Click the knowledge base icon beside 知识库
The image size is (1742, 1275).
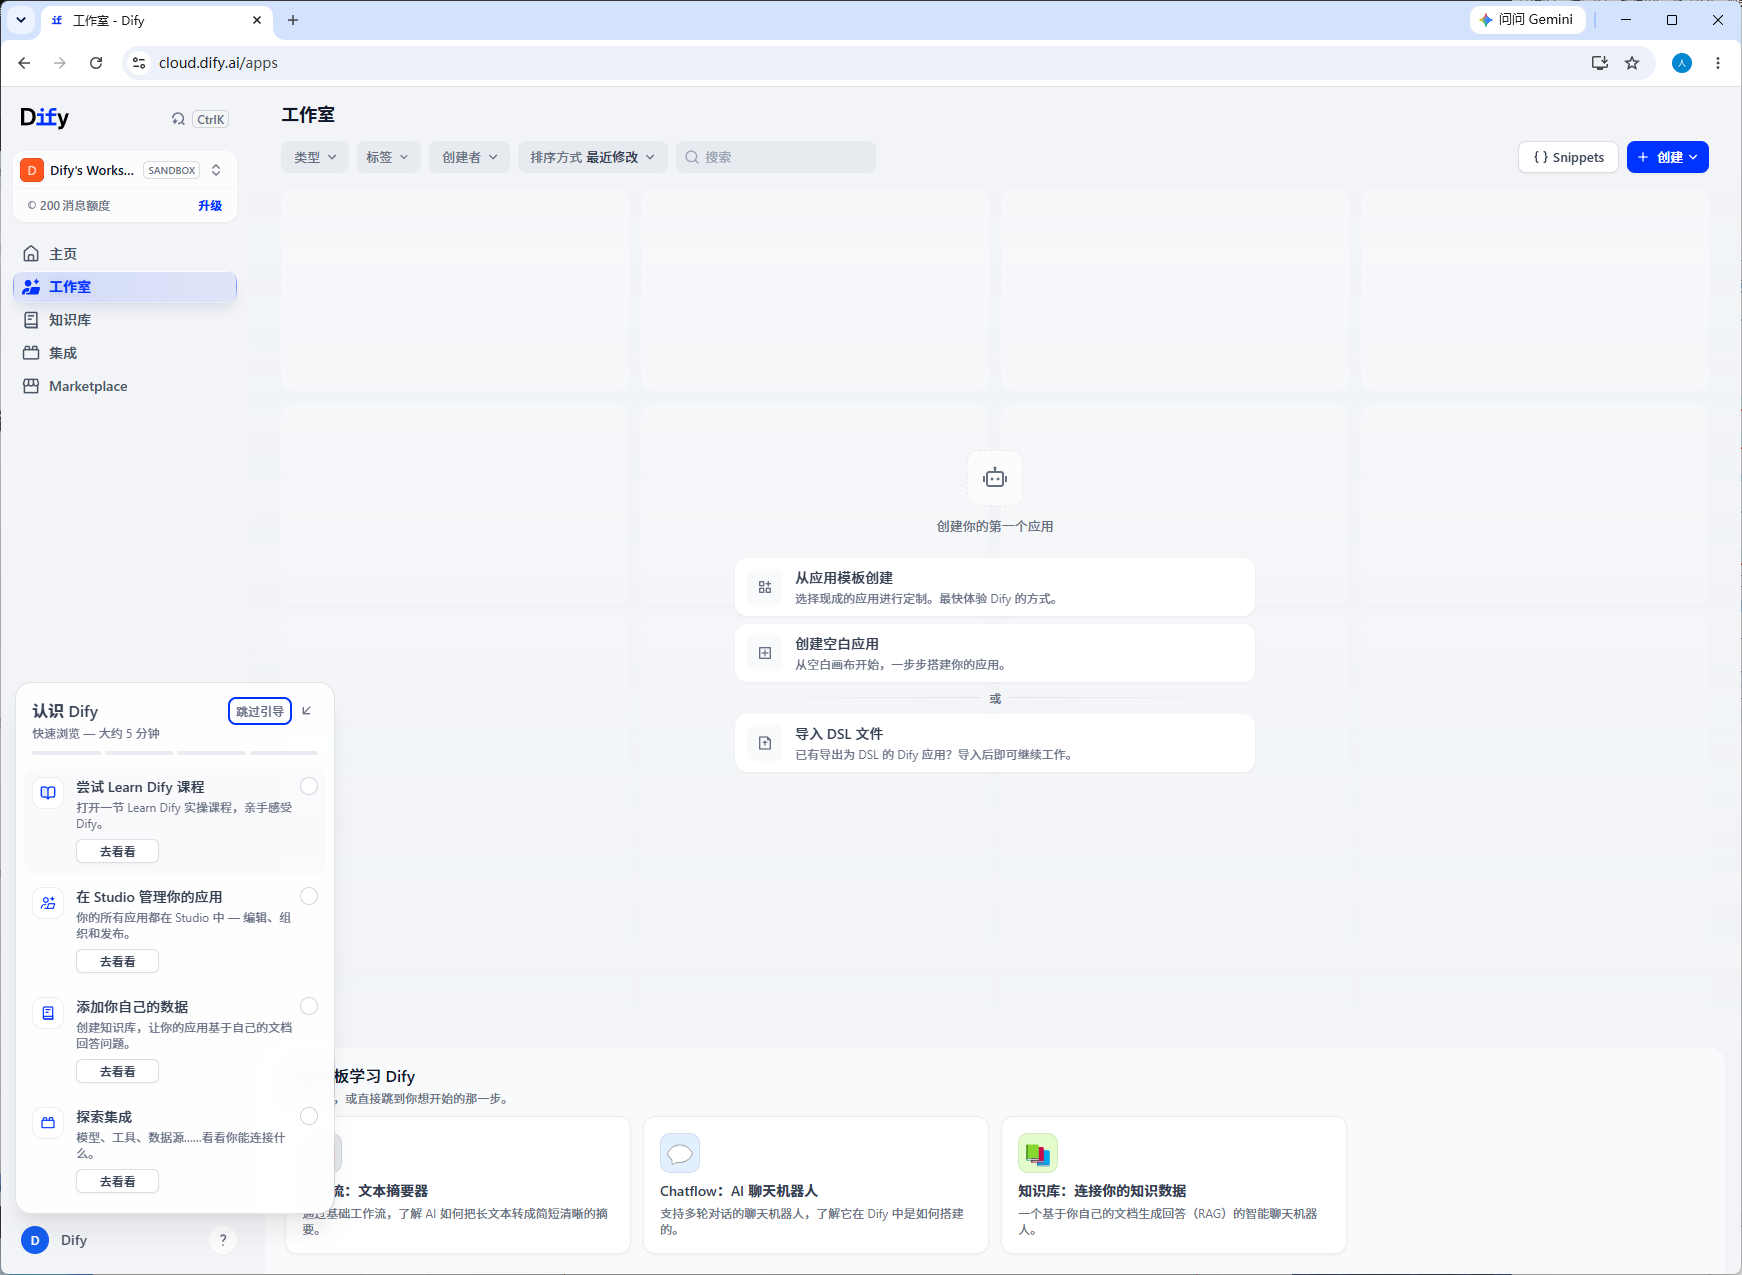[x=31, y=320]
